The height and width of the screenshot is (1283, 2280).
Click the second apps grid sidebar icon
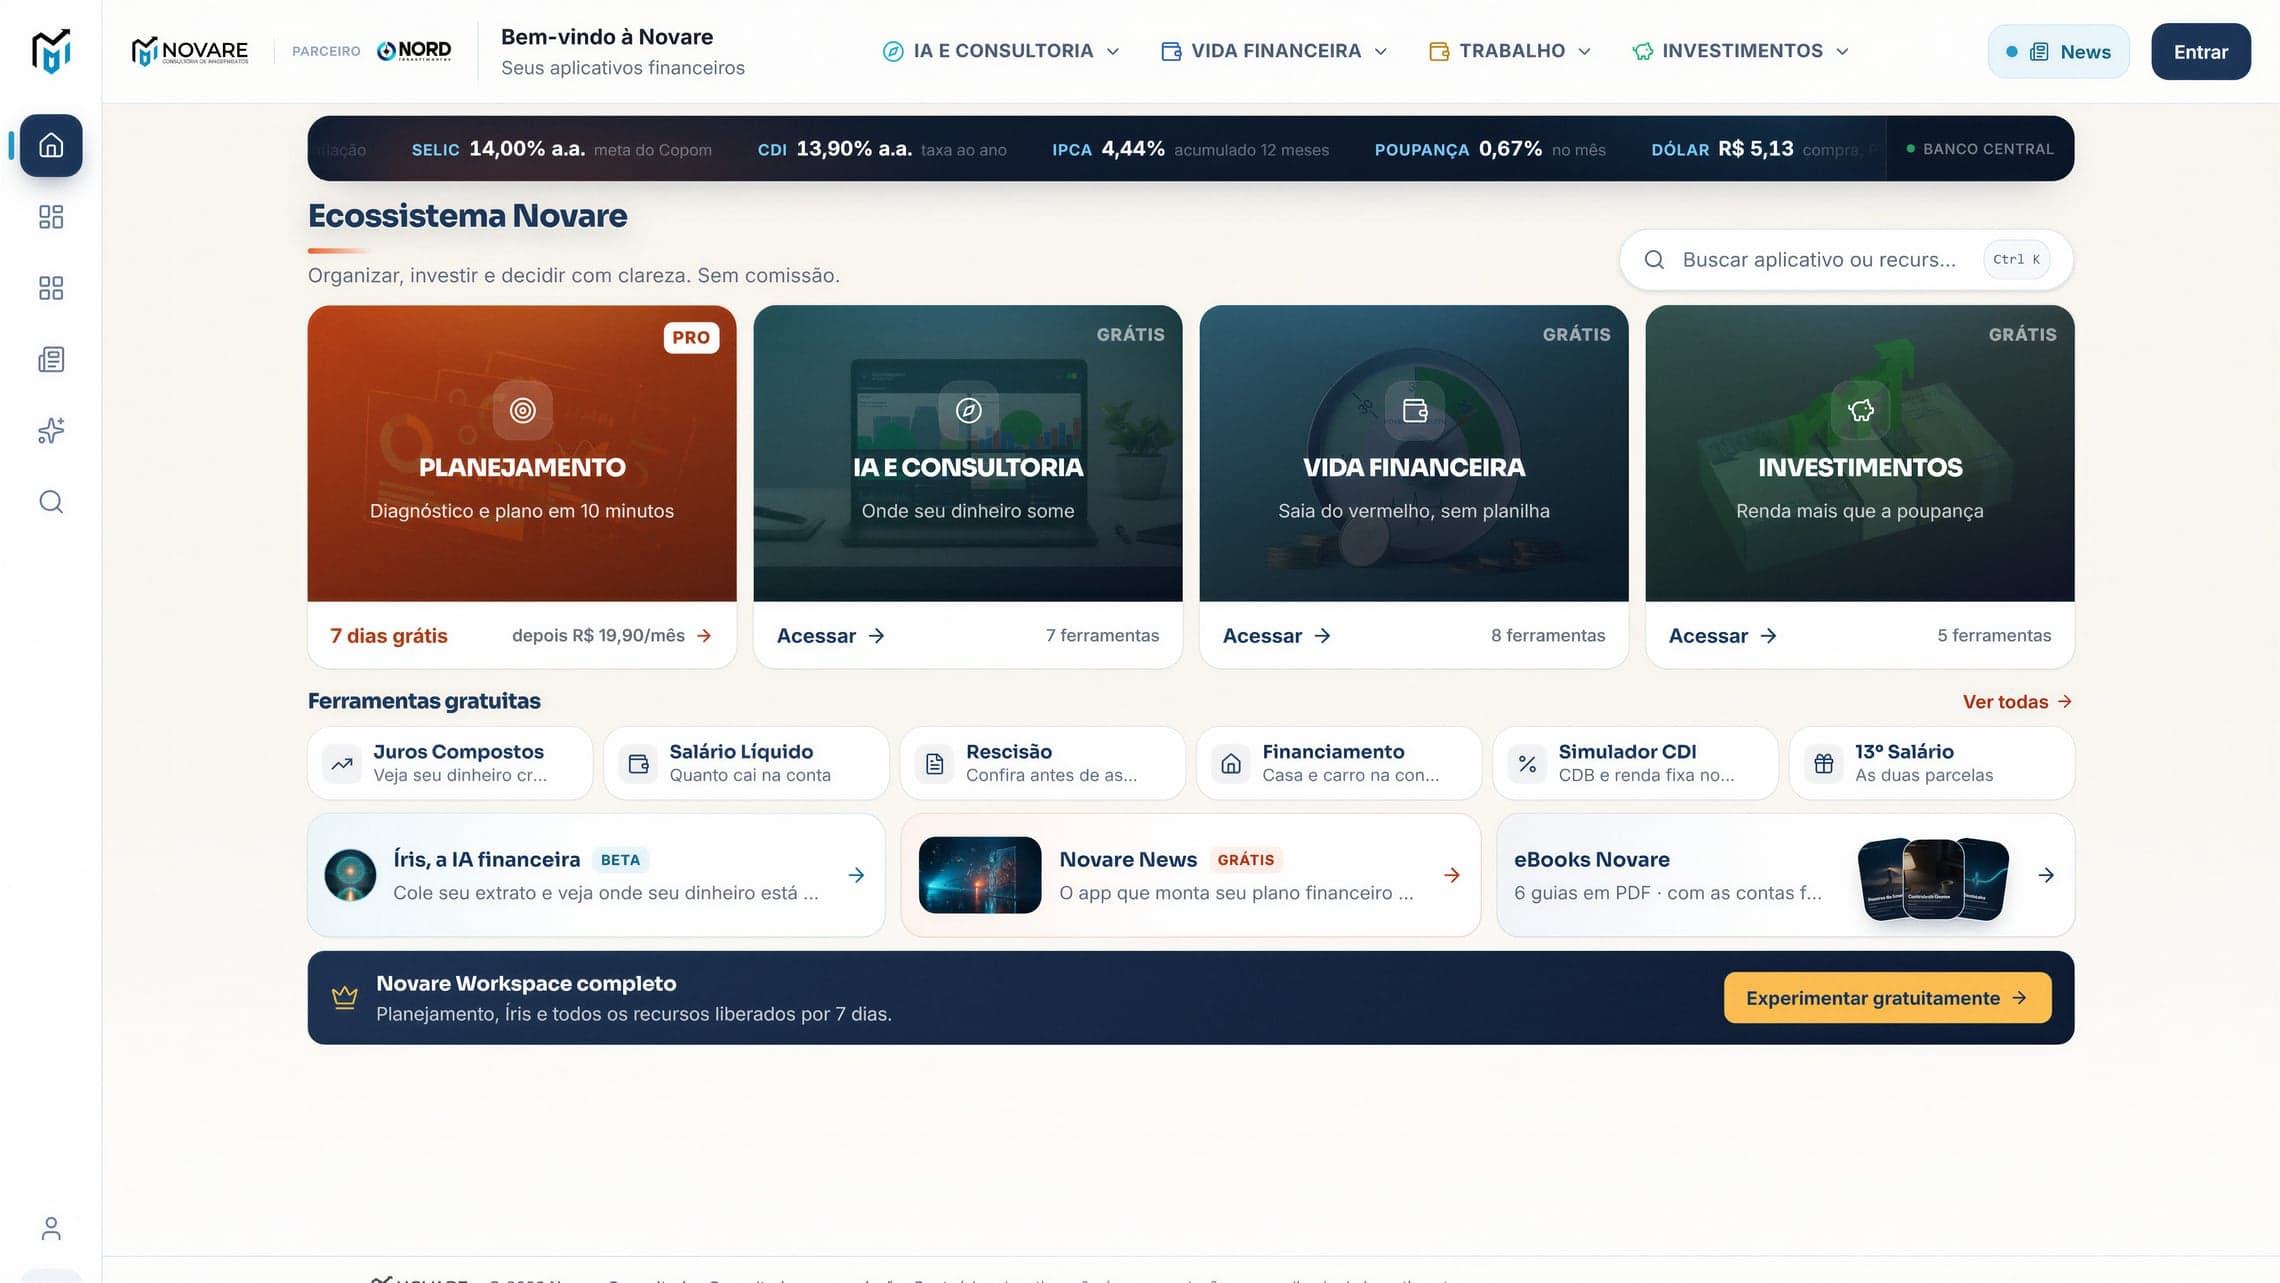[x=51, y=288]
